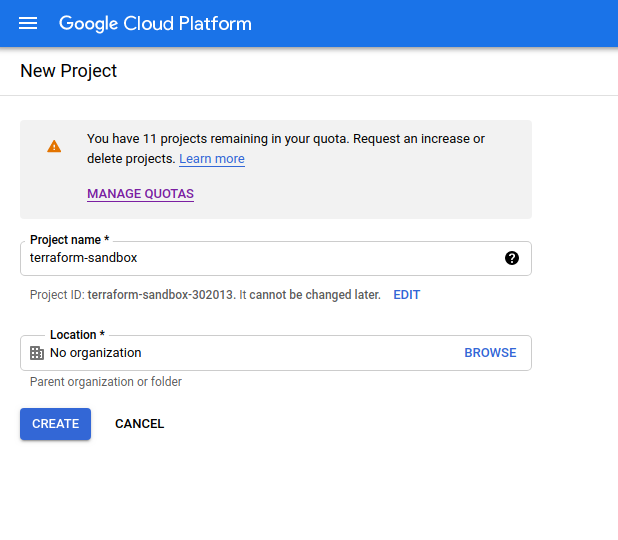This screenshot has height=540, width=618.
Task: Open the MANAGE QUOTAS link
Action: click(140, 194)
